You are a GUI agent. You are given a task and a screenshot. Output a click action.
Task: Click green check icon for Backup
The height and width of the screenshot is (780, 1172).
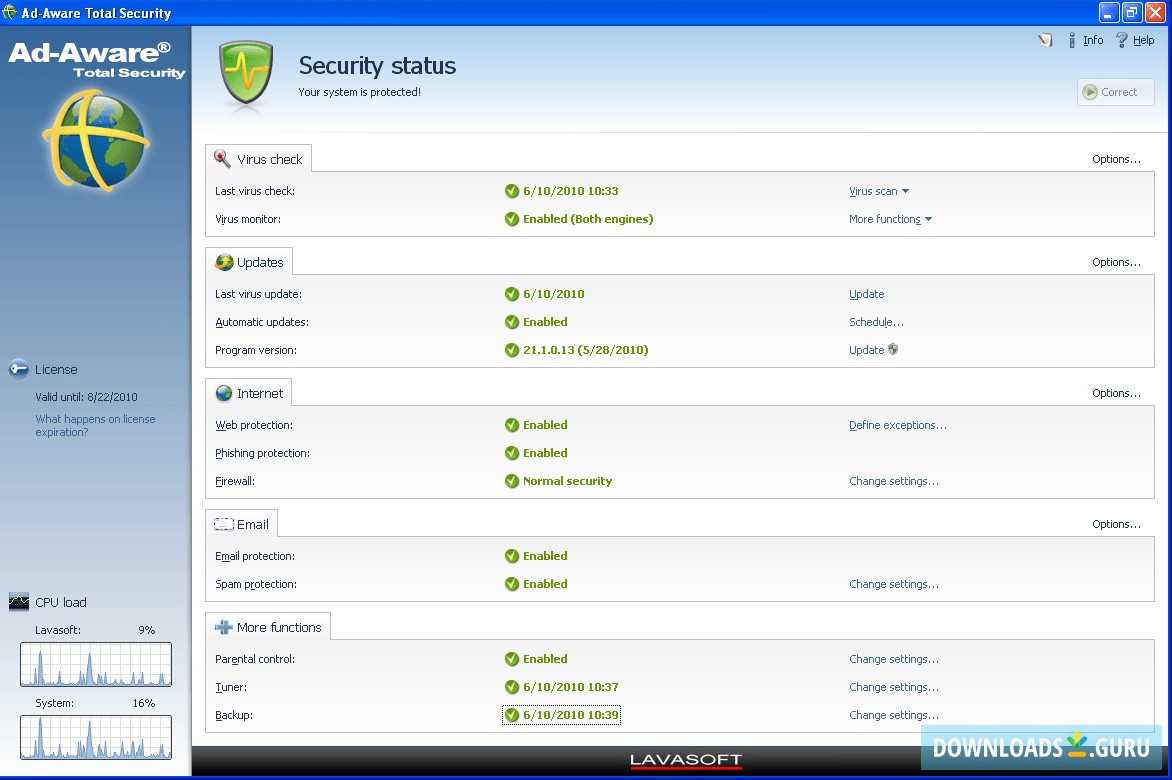point(511,715)
